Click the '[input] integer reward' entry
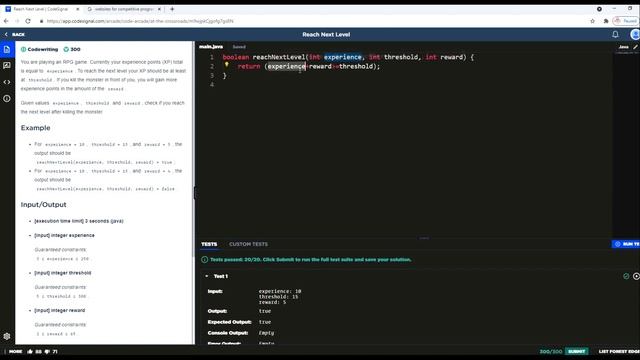Screen dimensions: 640x360 60,311
